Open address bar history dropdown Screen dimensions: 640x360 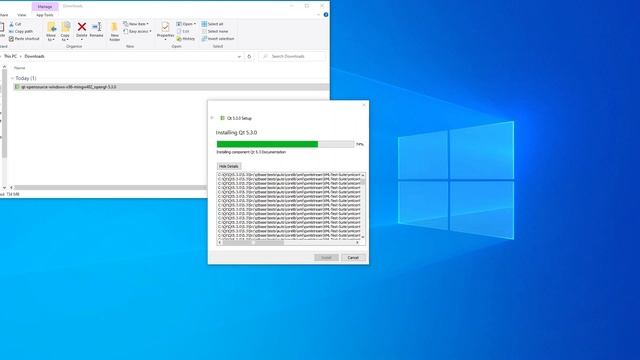pos(239,57)
